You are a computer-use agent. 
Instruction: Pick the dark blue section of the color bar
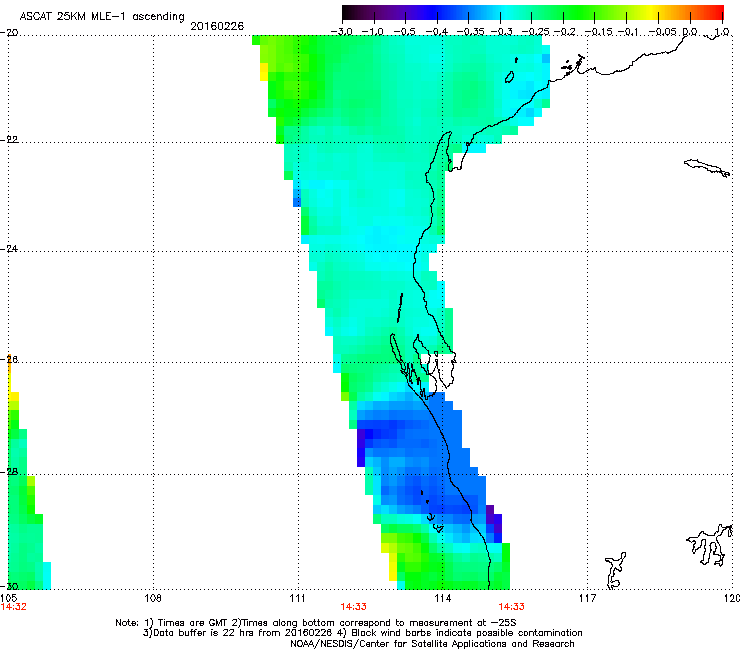[434, 13]
